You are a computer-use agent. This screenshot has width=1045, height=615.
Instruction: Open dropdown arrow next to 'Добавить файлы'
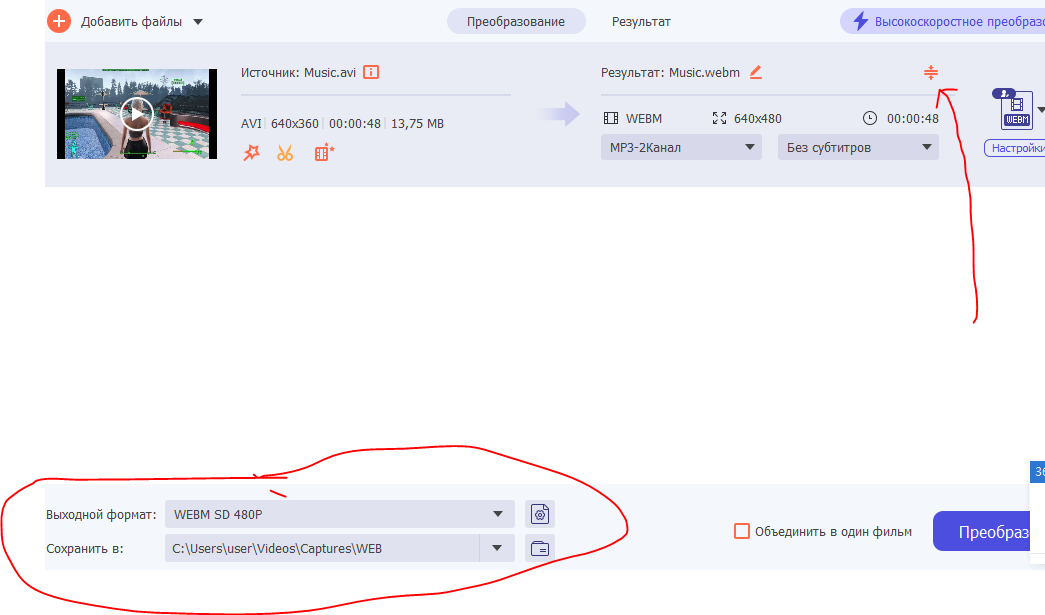coord(197,22)
